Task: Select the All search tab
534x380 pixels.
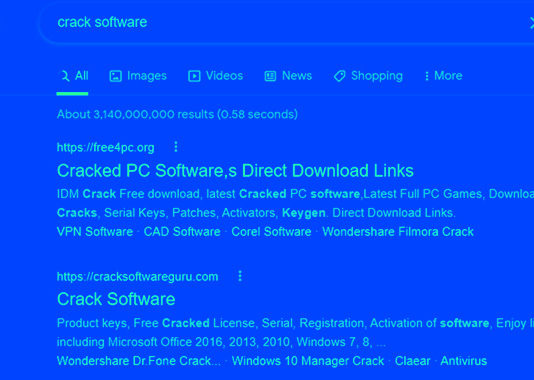Action: (73, 76)
